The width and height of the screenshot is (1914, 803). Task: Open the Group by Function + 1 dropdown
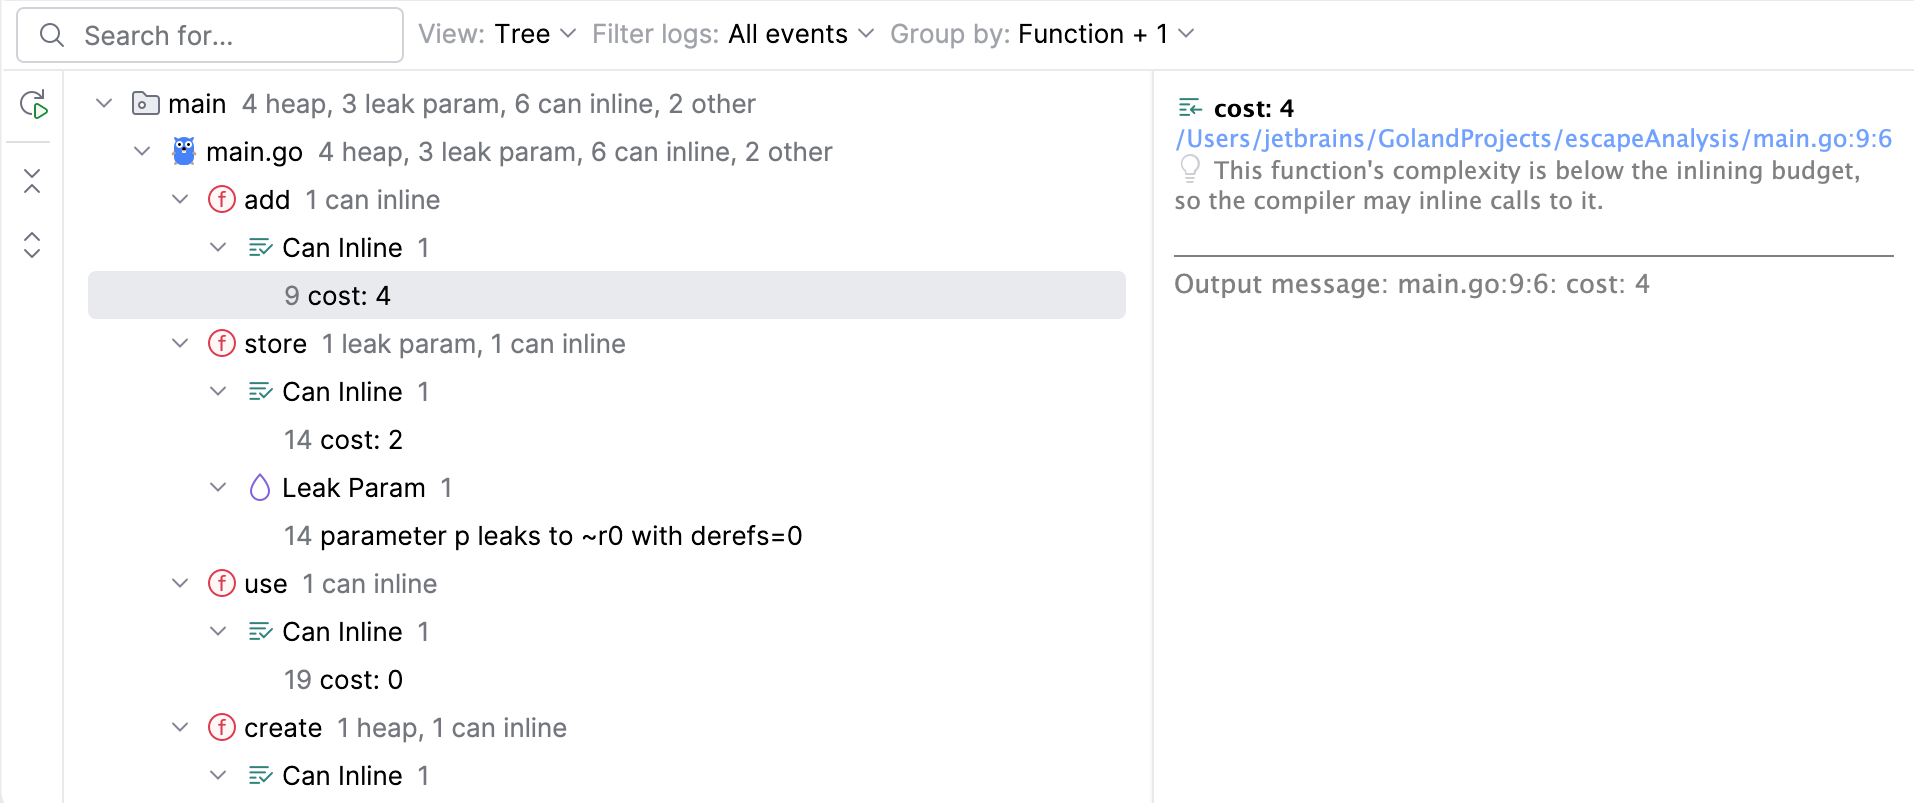pyautogui.click(x=1042, y=34)
